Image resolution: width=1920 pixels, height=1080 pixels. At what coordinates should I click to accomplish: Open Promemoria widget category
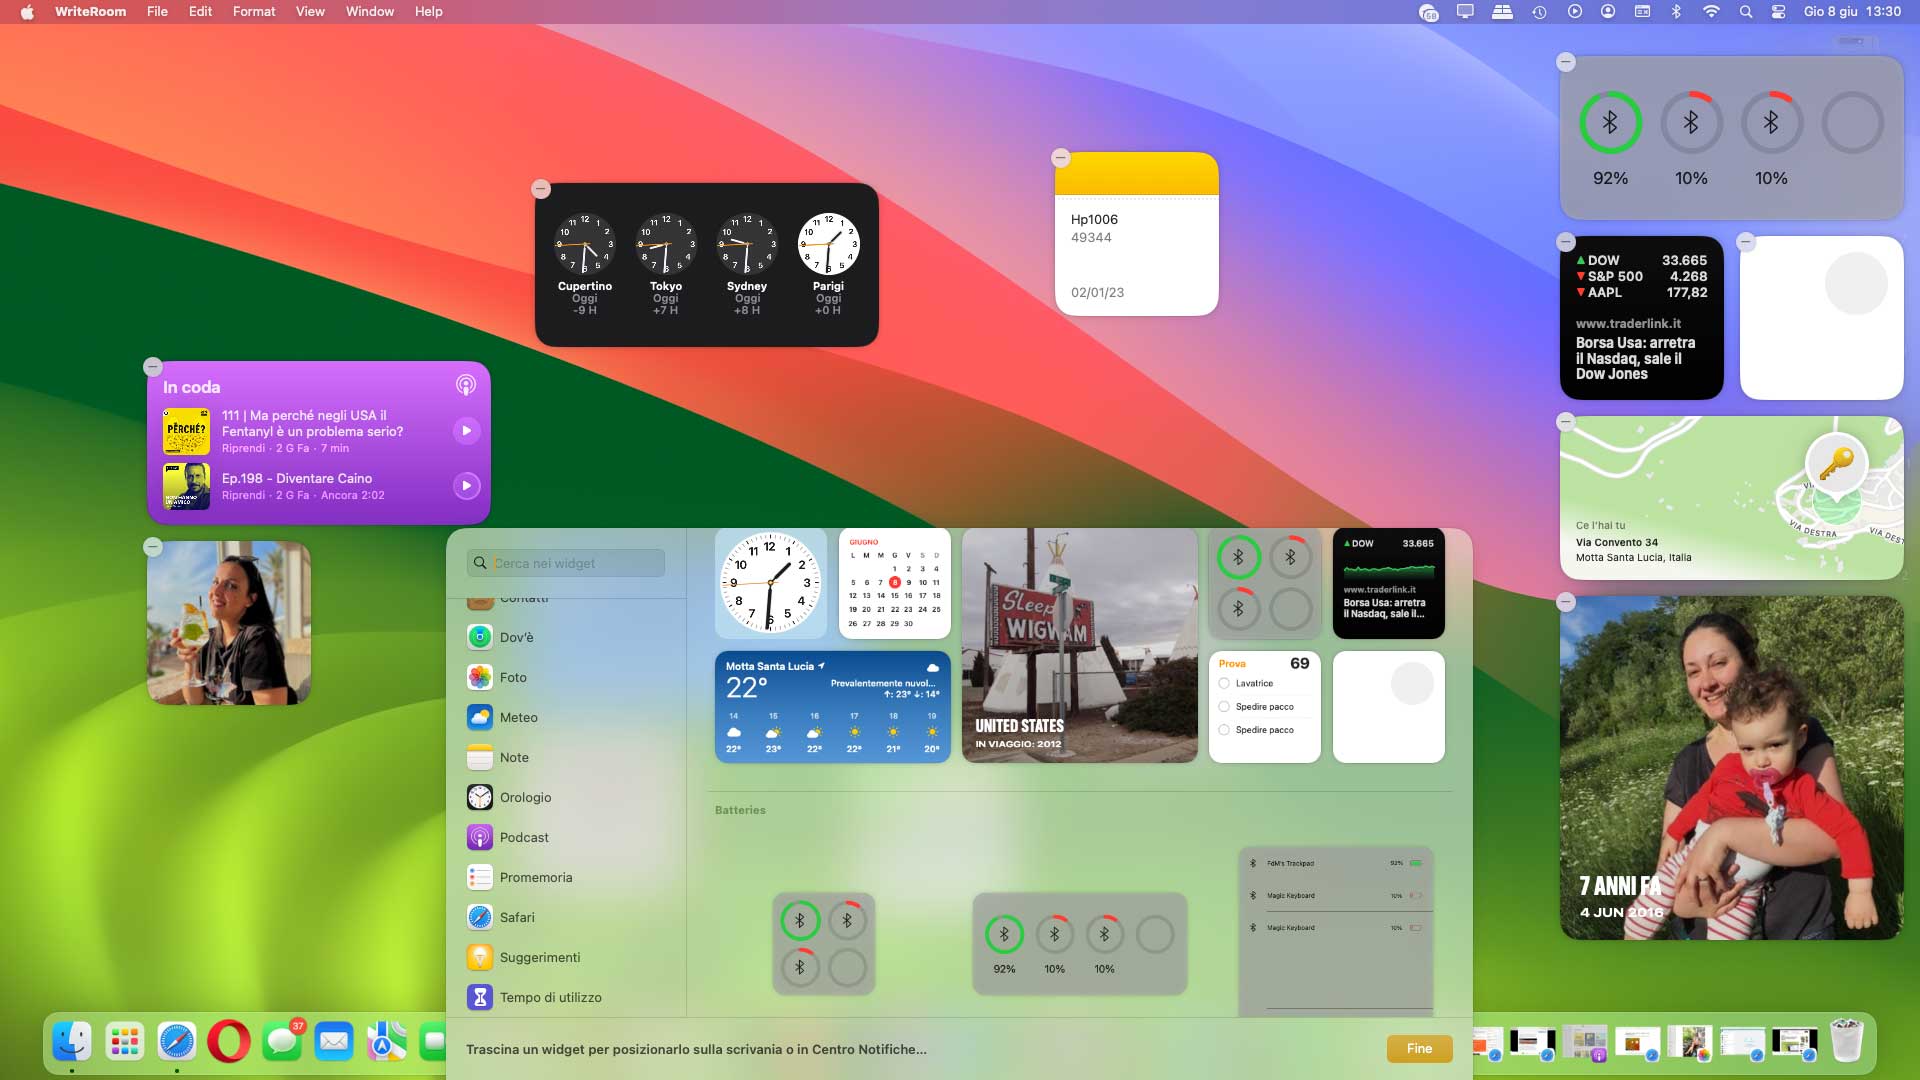[535, 877]
